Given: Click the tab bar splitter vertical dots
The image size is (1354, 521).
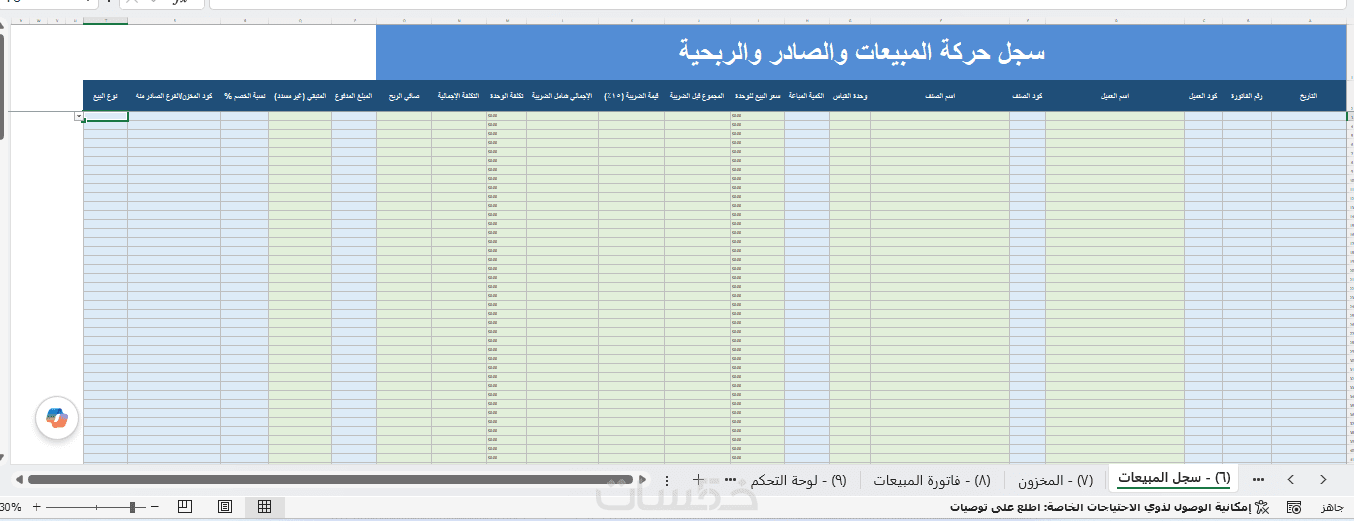Looking at the screenshot, I should [x=667, y=480].
